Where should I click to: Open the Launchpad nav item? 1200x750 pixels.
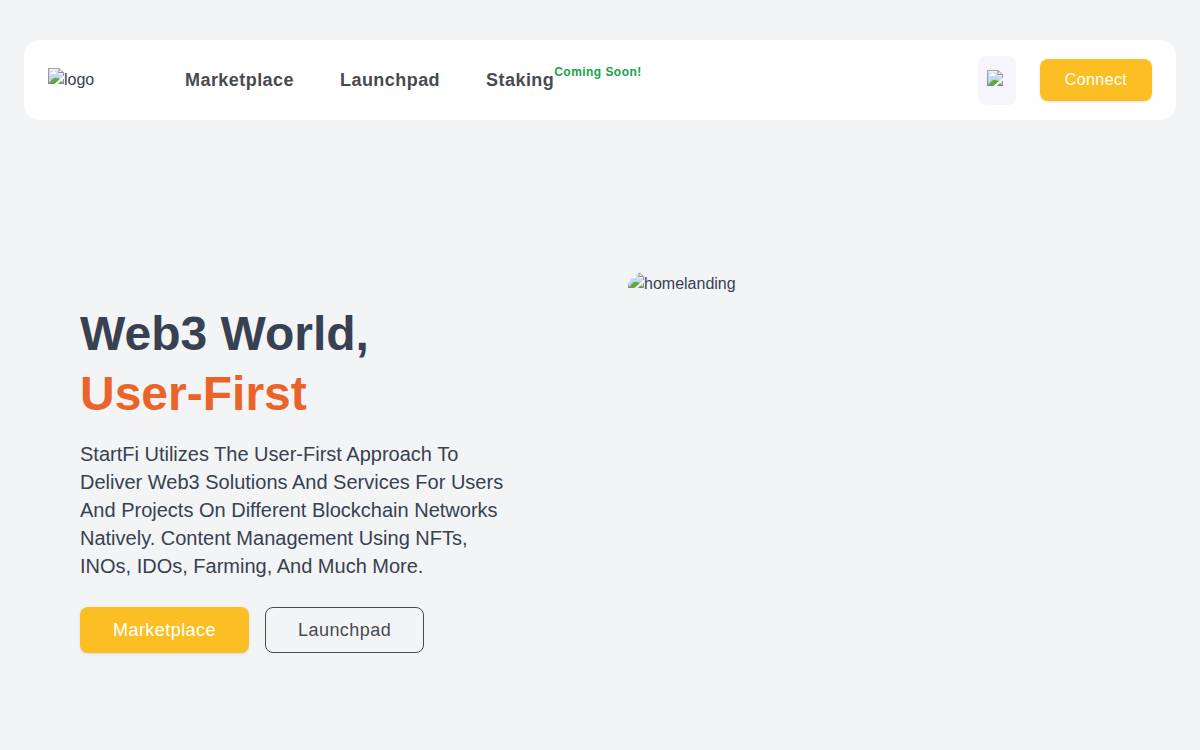coord(390,80)
